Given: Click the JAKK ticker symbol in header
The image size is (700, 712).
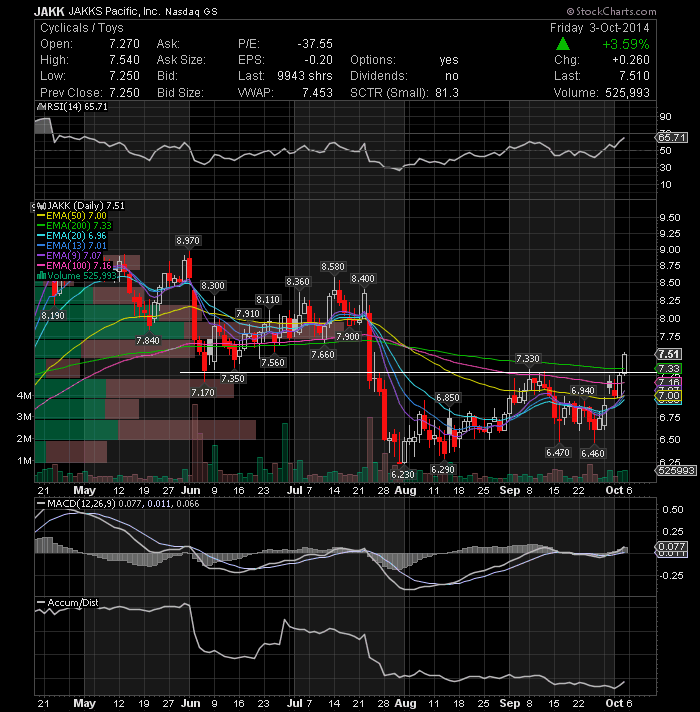Looking at the screenshot, I should [x=49, y=11].
